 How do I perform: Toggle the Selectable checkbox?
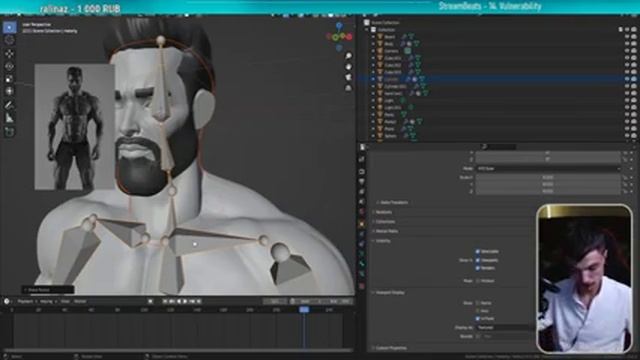coord(478,251)
